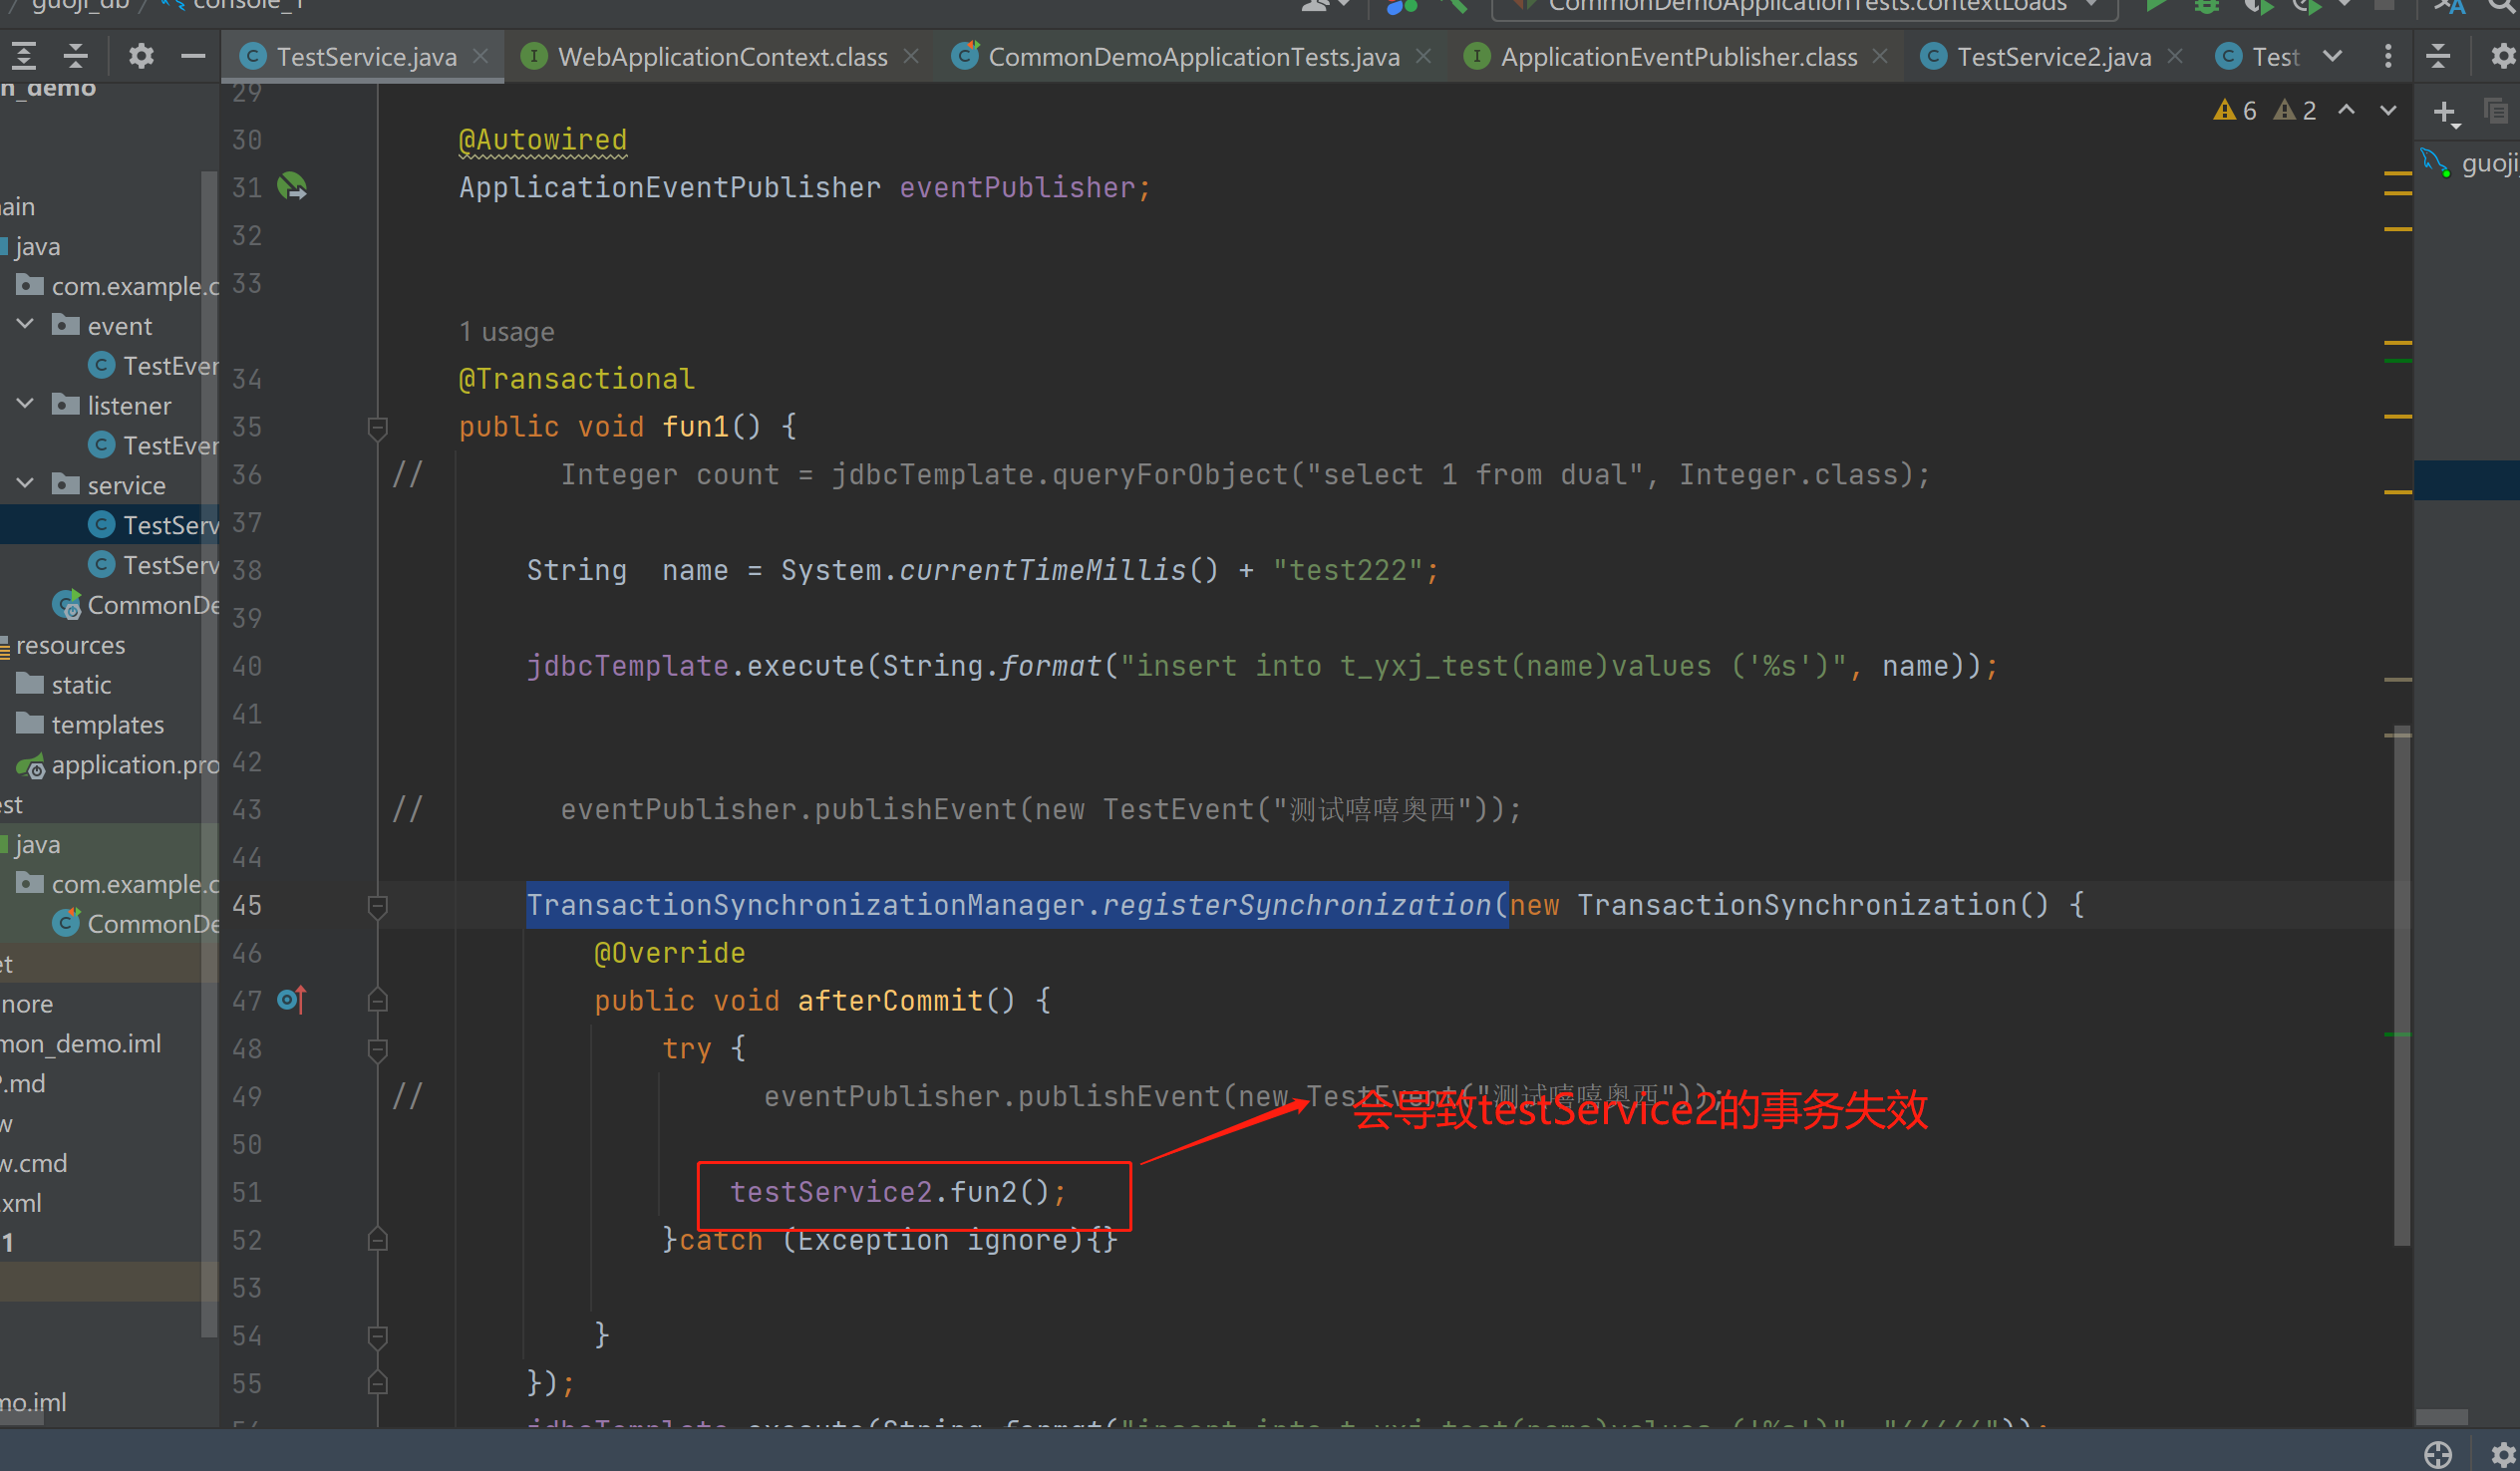Hide the project panel with minus icon
Viewport: 2520px width, 1471px height.
[x=193, y=56]
